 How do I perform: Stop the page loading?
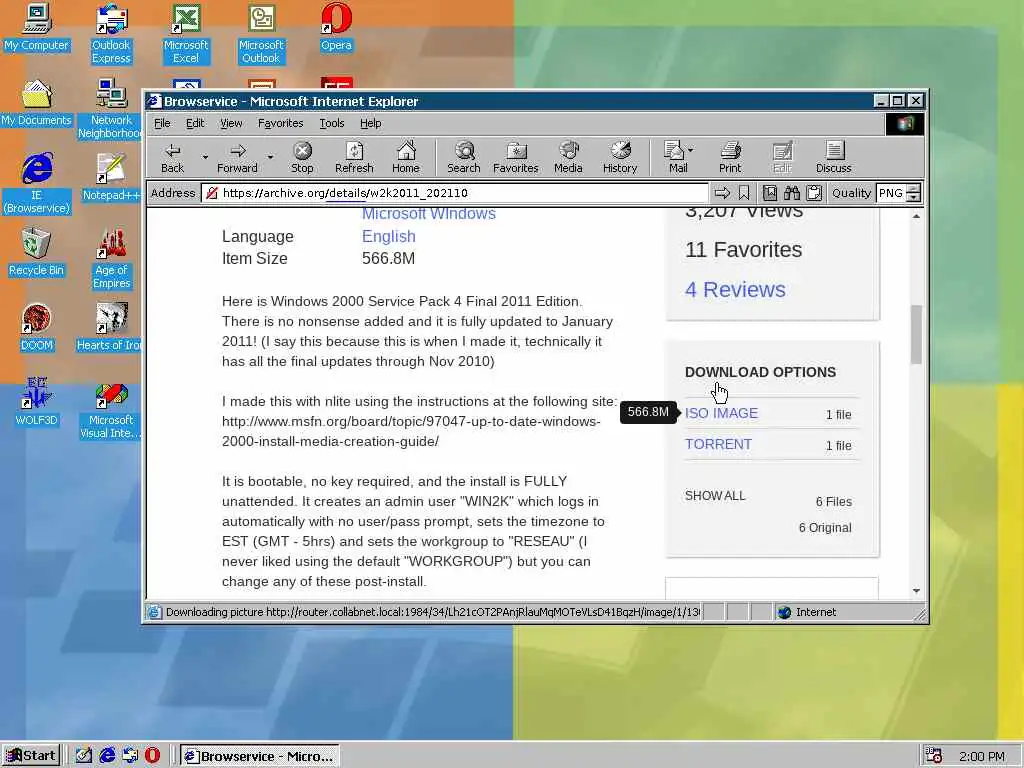[x=302, y=158]
